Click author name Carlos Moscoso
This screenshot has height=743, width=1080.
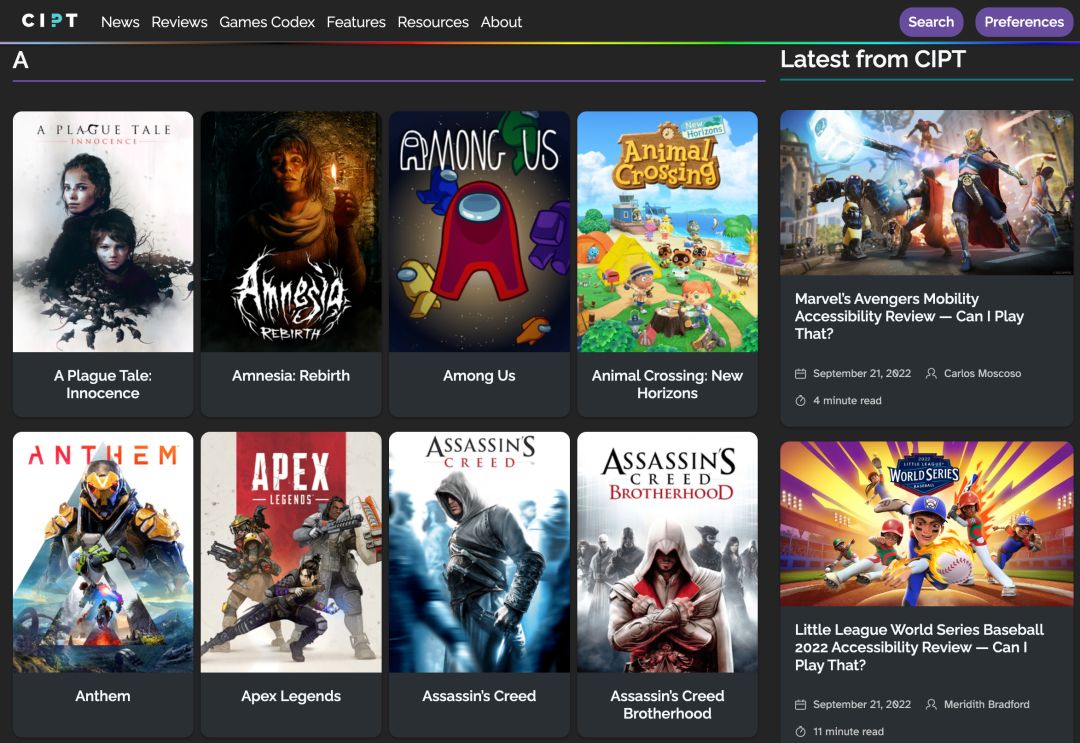982,373
